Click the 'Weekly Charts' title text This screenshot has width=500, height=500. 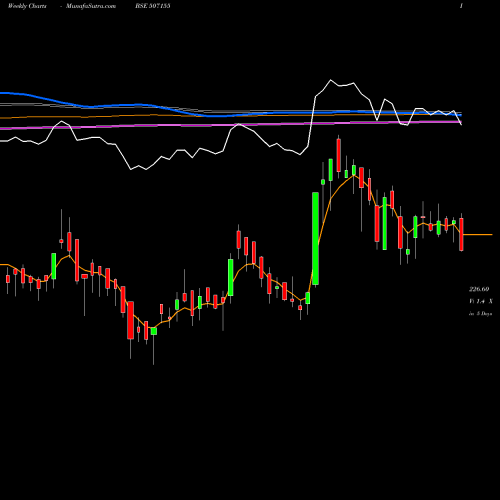pyautogui.click(x=27, y=6)
